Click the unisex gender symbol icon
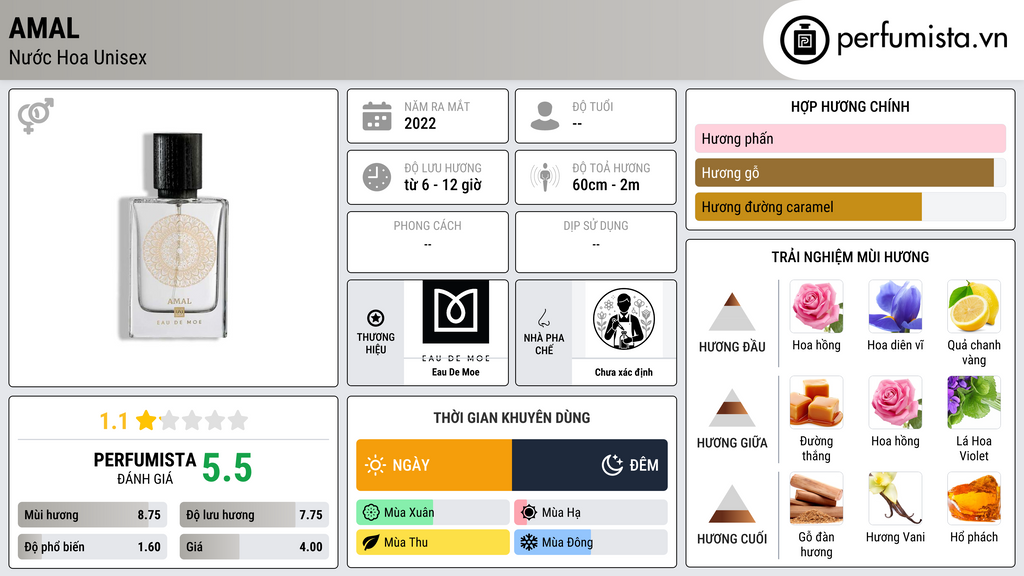Image resolution: width=1024 pixels, height=576 pixels. click(36, 116)
